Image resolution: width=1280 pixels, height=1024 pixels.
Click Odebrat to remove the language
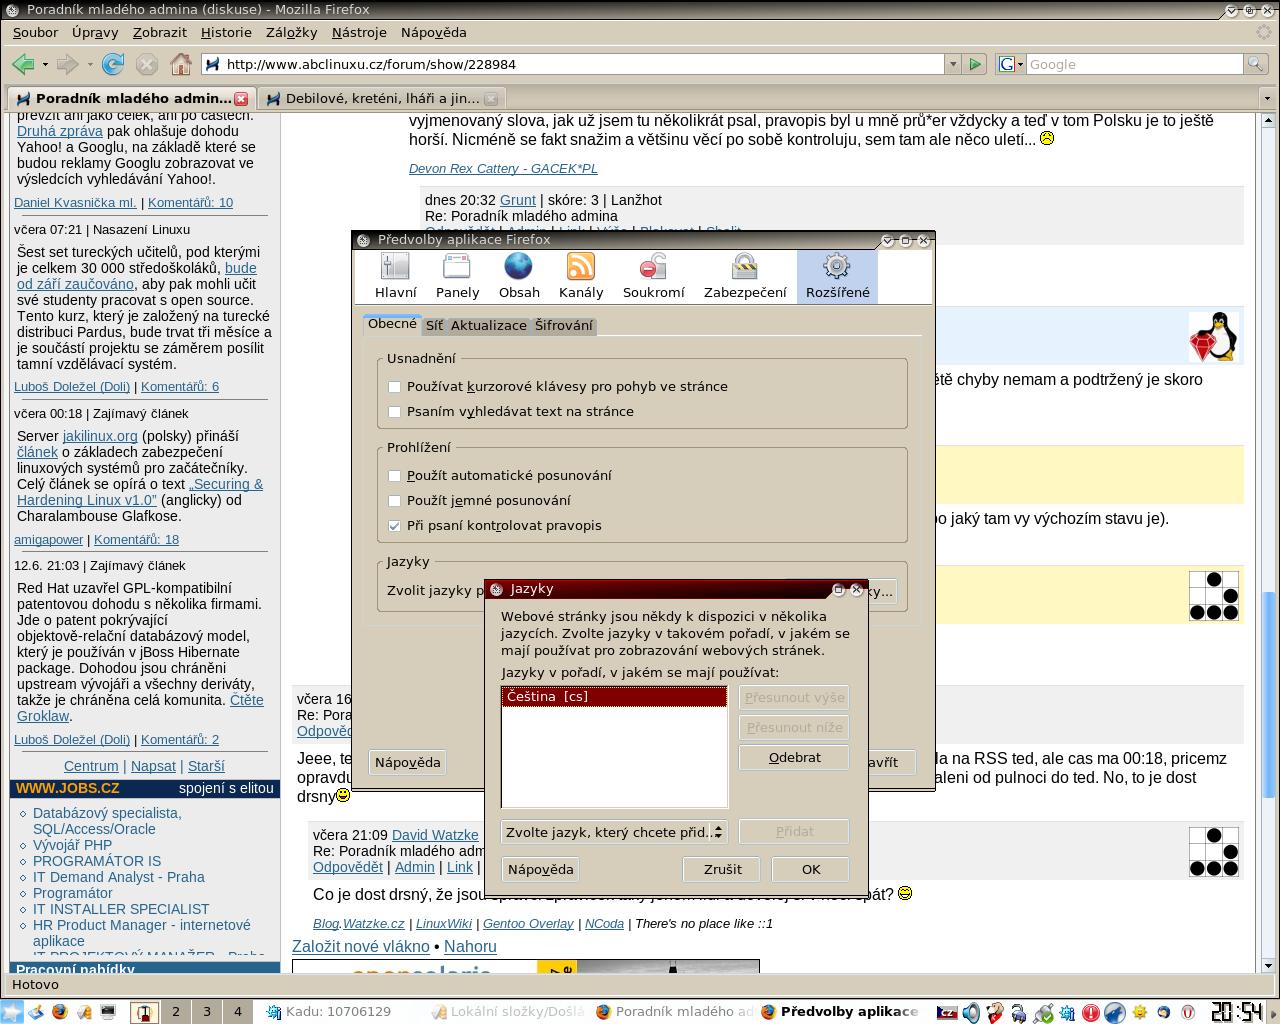(x=794, y=757)
